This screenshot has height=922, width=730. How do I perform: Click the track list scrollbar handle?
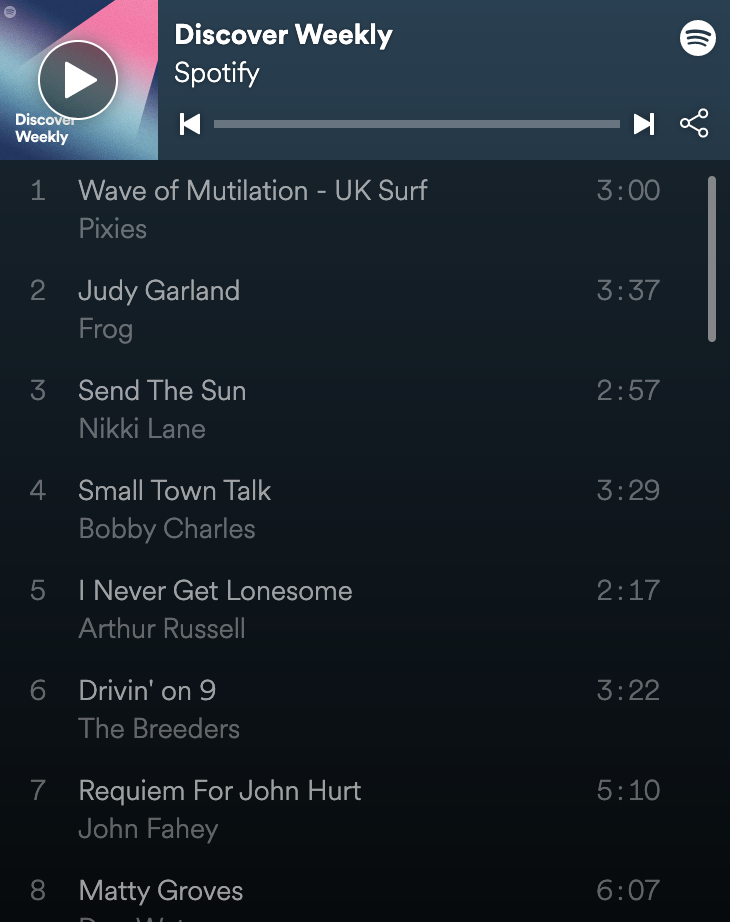(x=712, y=259)
